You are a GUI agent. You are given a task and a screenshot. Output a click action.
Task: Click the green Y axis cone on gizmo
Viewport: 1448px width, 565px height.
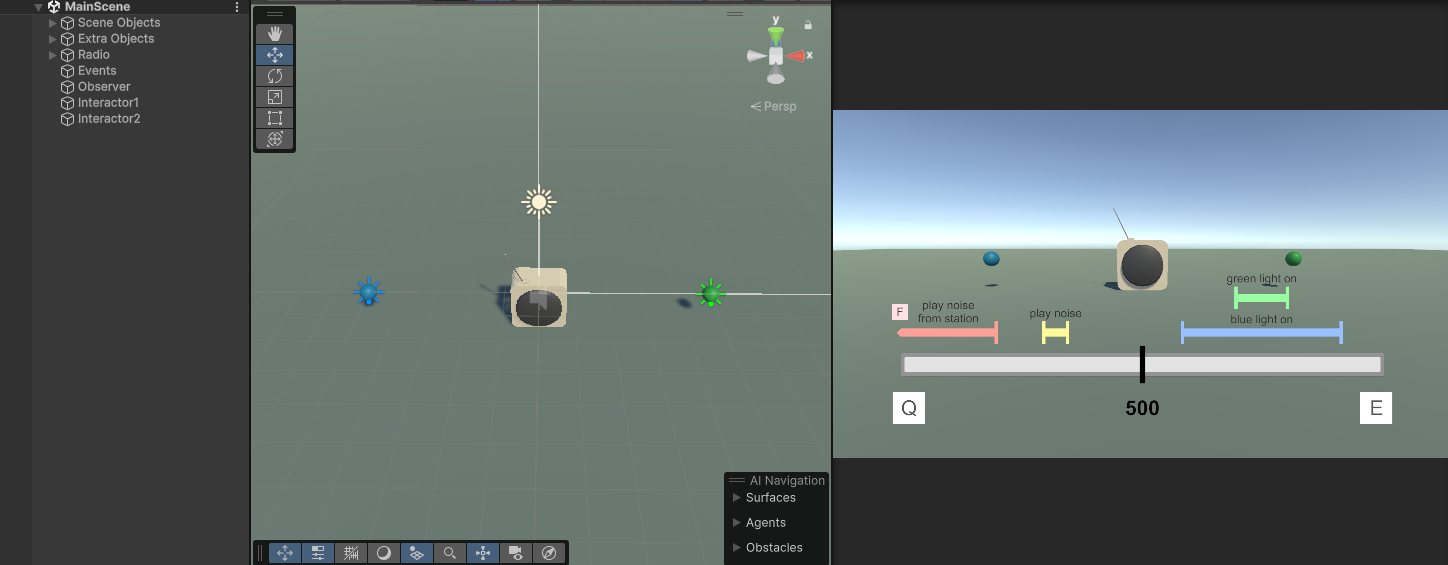[776, 36]
